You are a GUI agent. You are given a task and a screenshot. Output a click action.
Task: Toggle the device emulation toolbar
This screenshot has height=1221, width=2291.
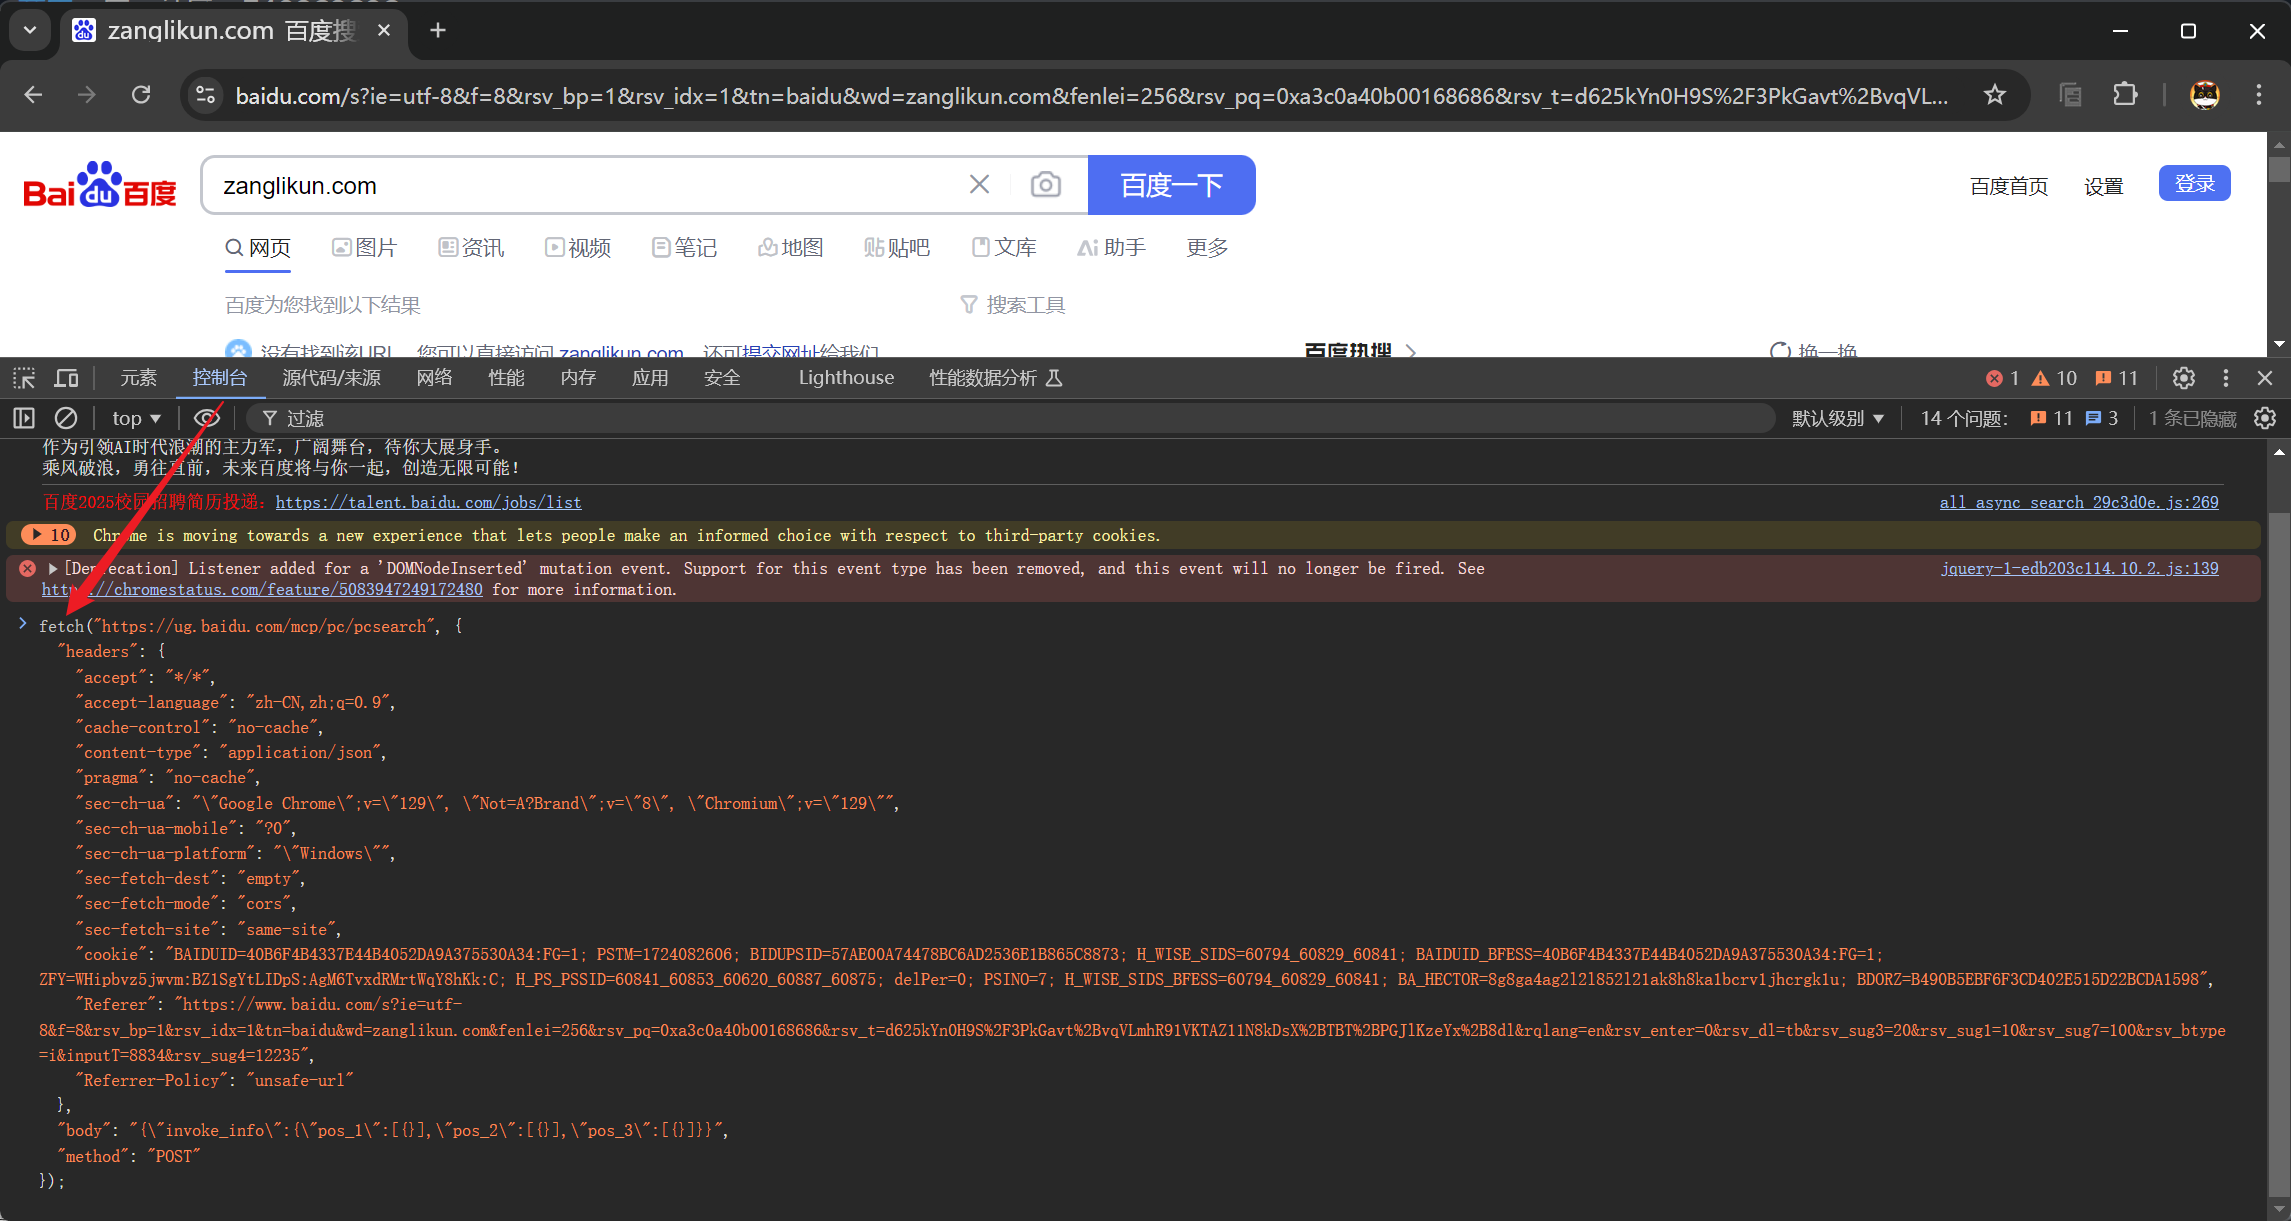point(66,377)
